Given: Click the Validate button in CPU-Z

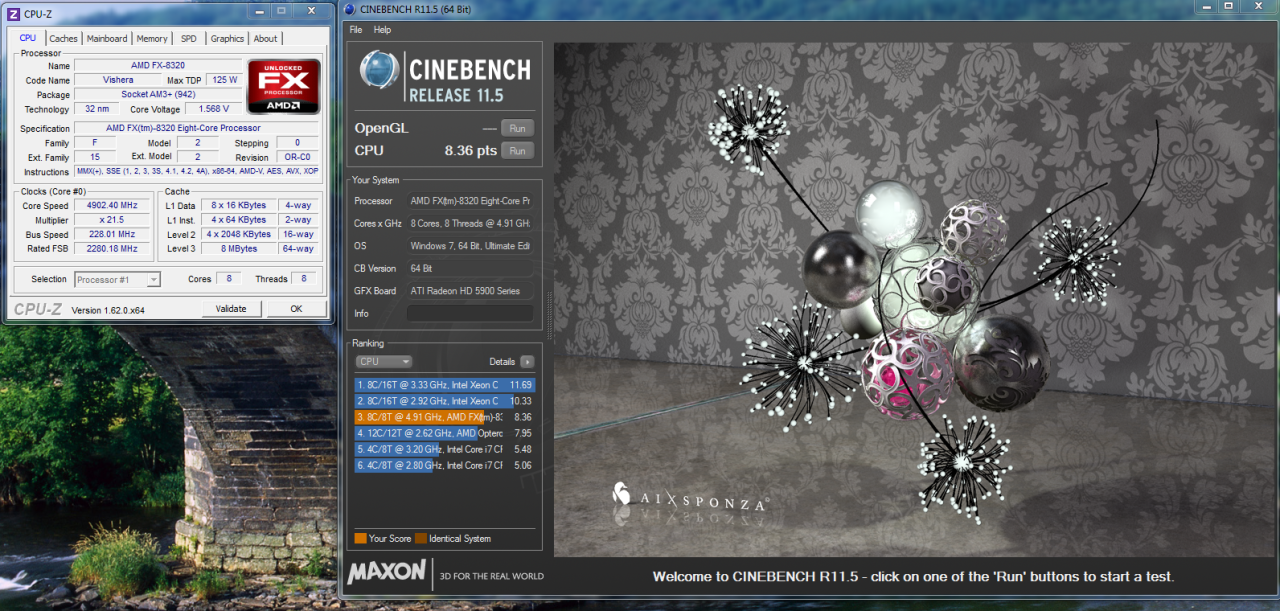Looking at the screenshot, I should [x=231, y=309].
